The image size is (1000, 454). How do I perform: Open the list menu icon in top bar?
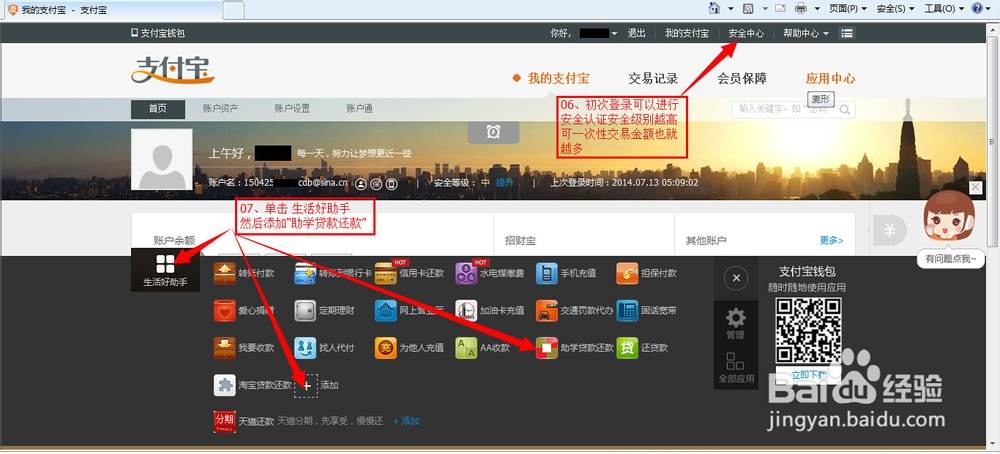(x=846, y=33)
